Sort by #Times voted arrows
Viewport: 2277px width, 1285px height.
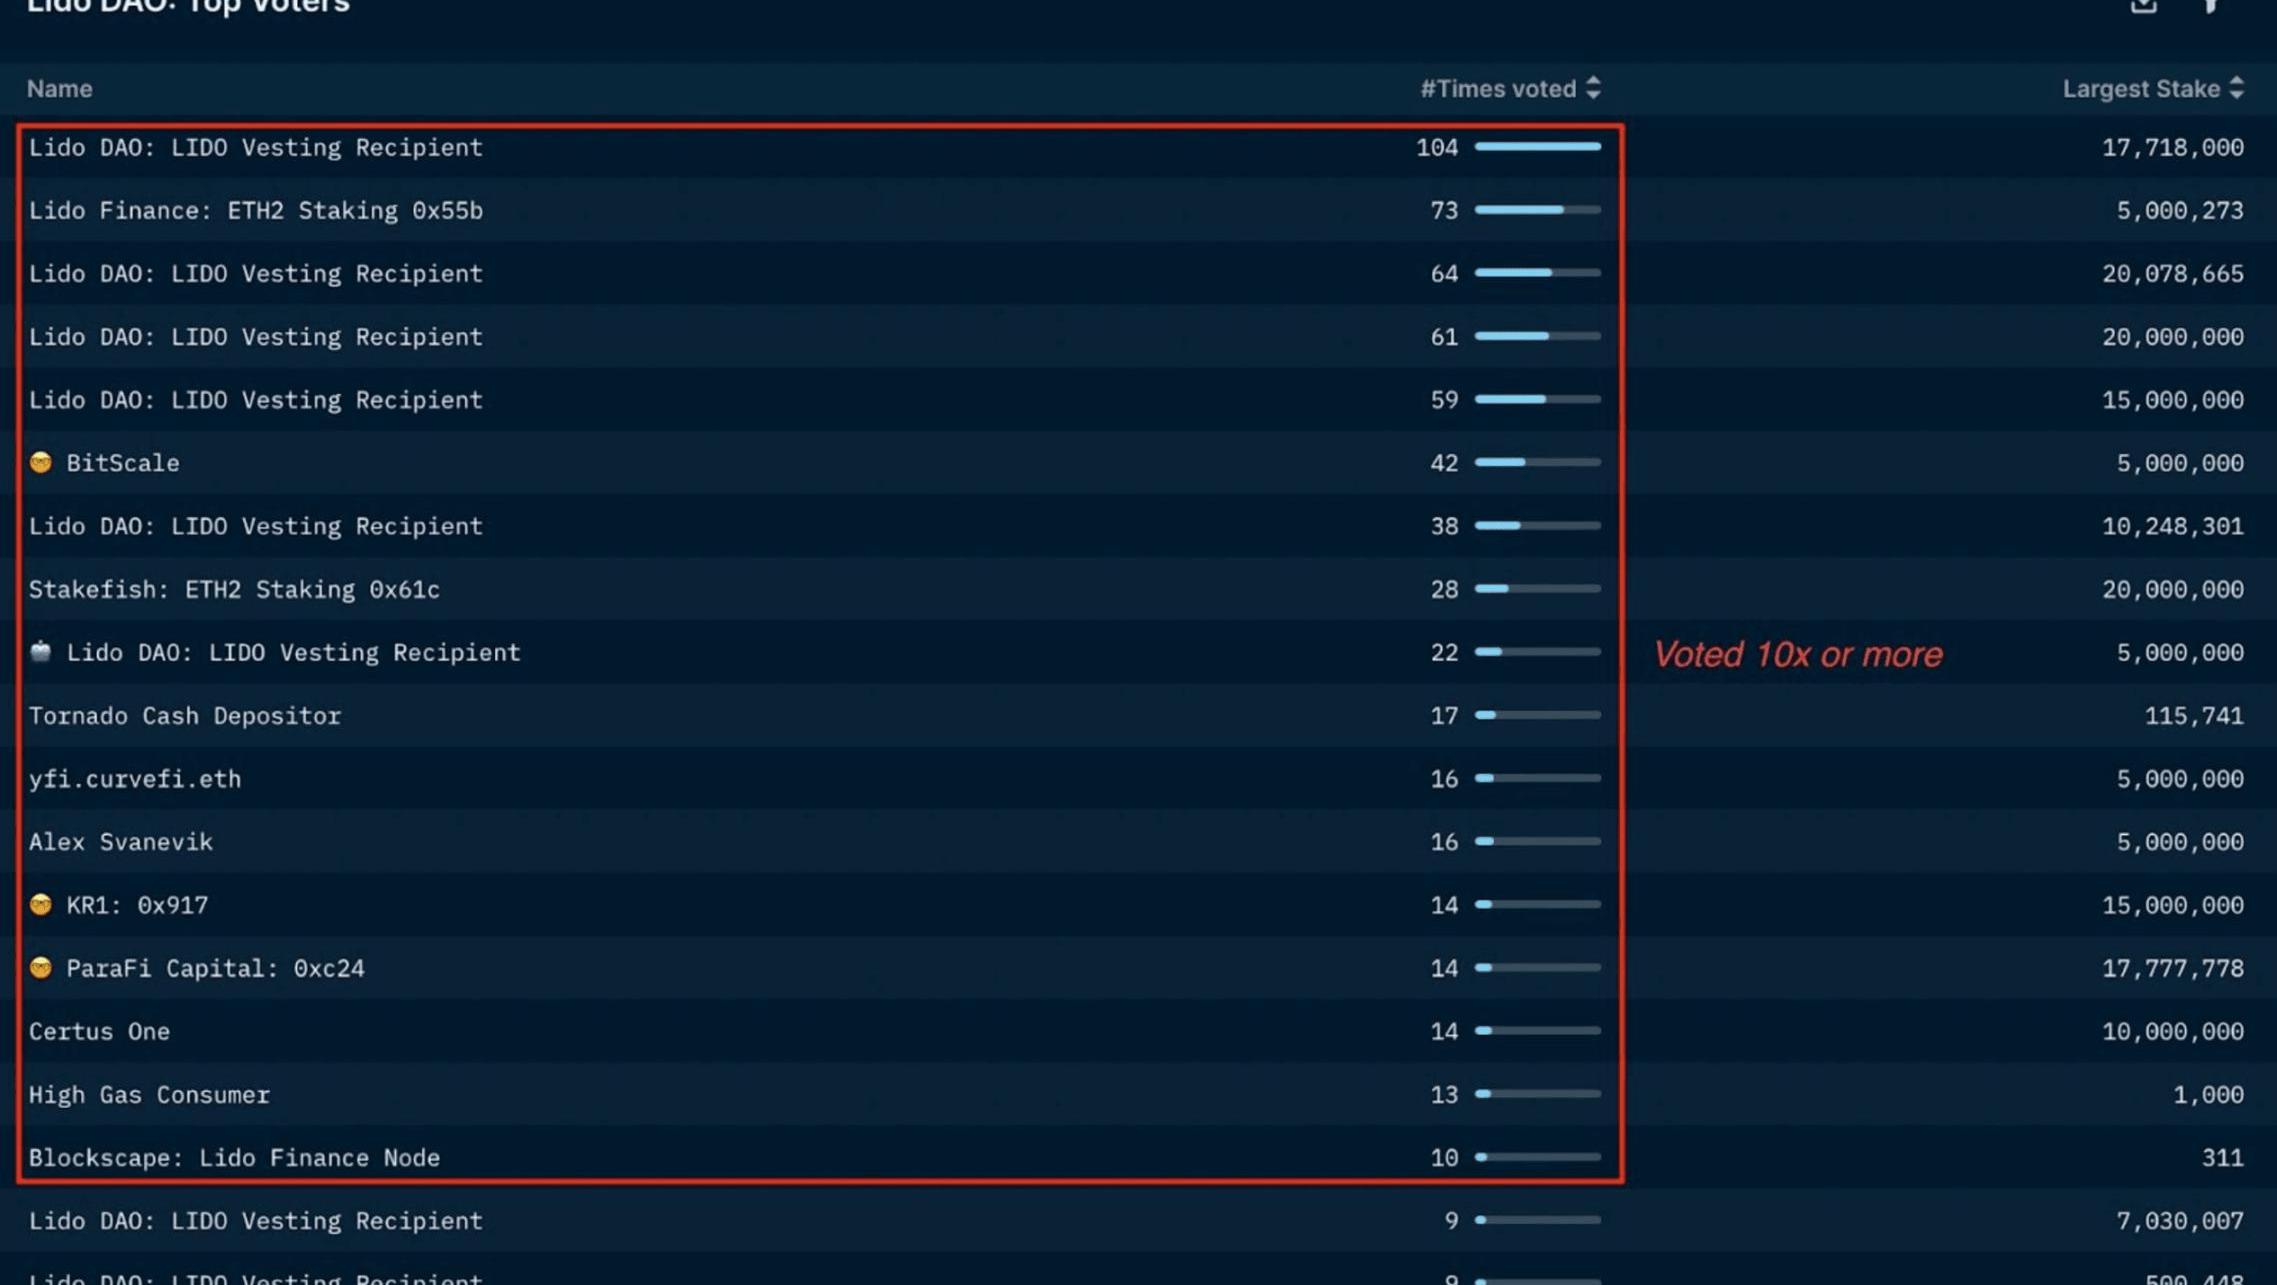coord(1593,88)
